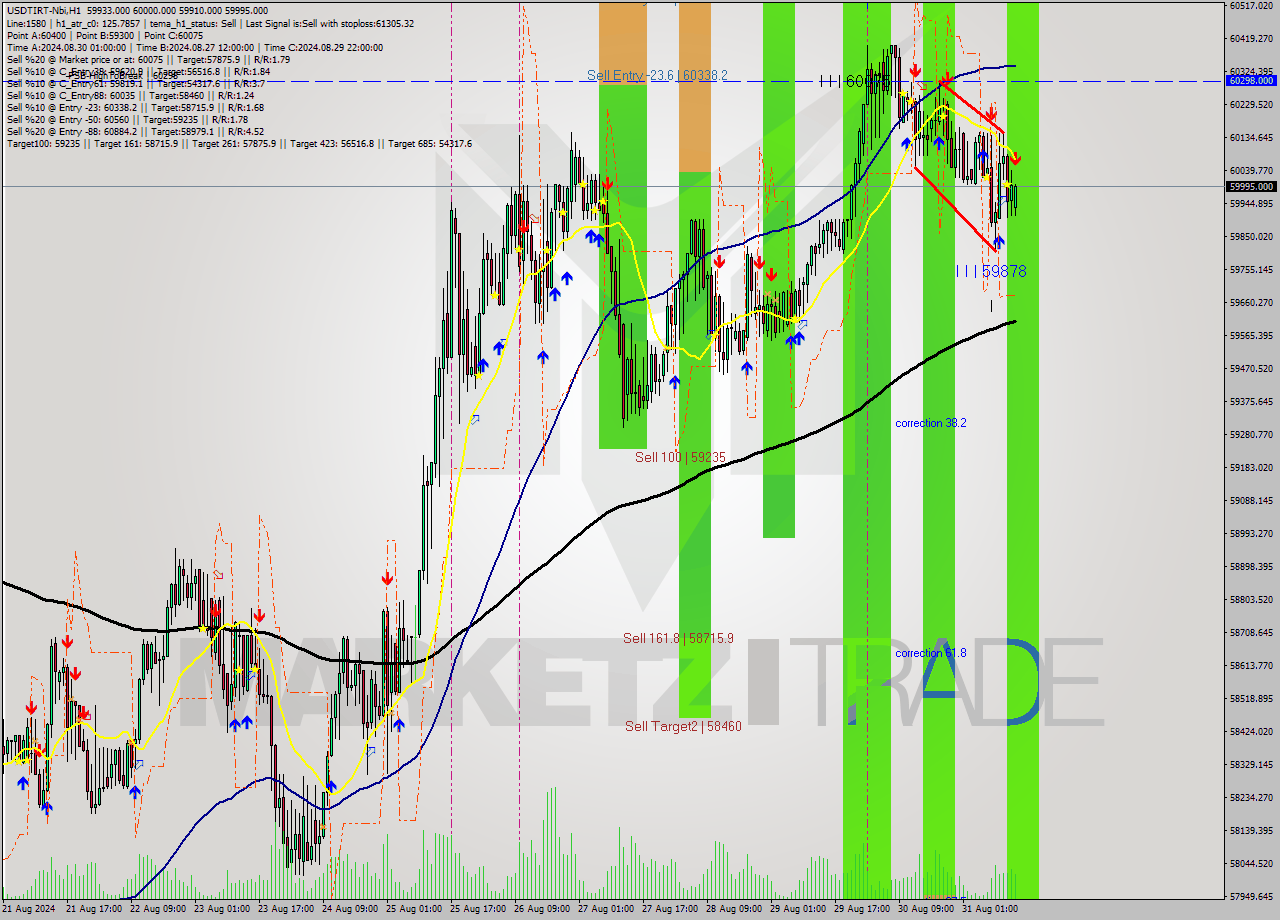Click the 59470.520 price axis value
This screenshot has width=1280, height=920.
pyautogui.click(x=1252, y=368)
